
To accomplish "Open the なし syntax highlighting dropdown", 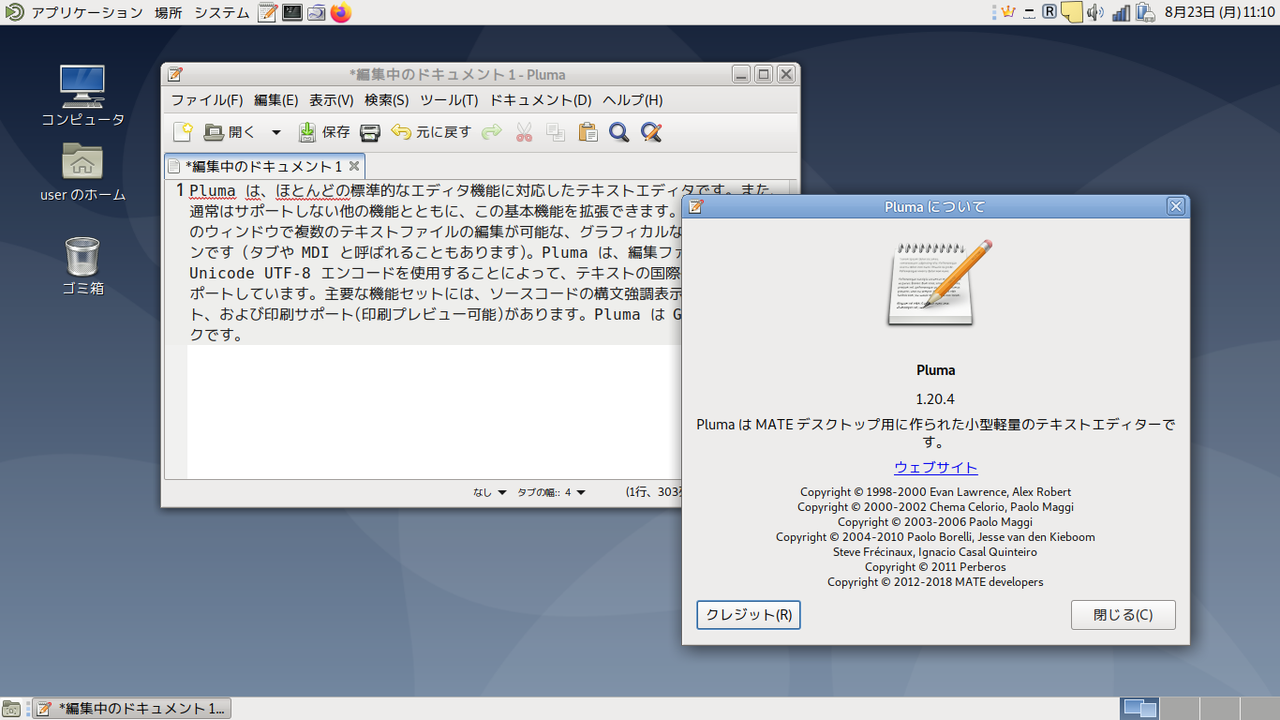I will [x=490, y=492].
